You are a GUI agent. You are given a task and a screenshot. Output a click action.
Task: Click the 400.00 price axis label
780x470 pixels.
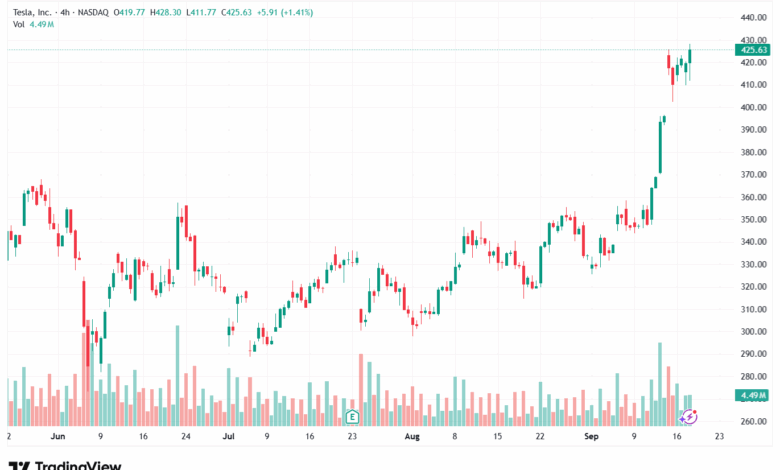[x=755, y=107]
